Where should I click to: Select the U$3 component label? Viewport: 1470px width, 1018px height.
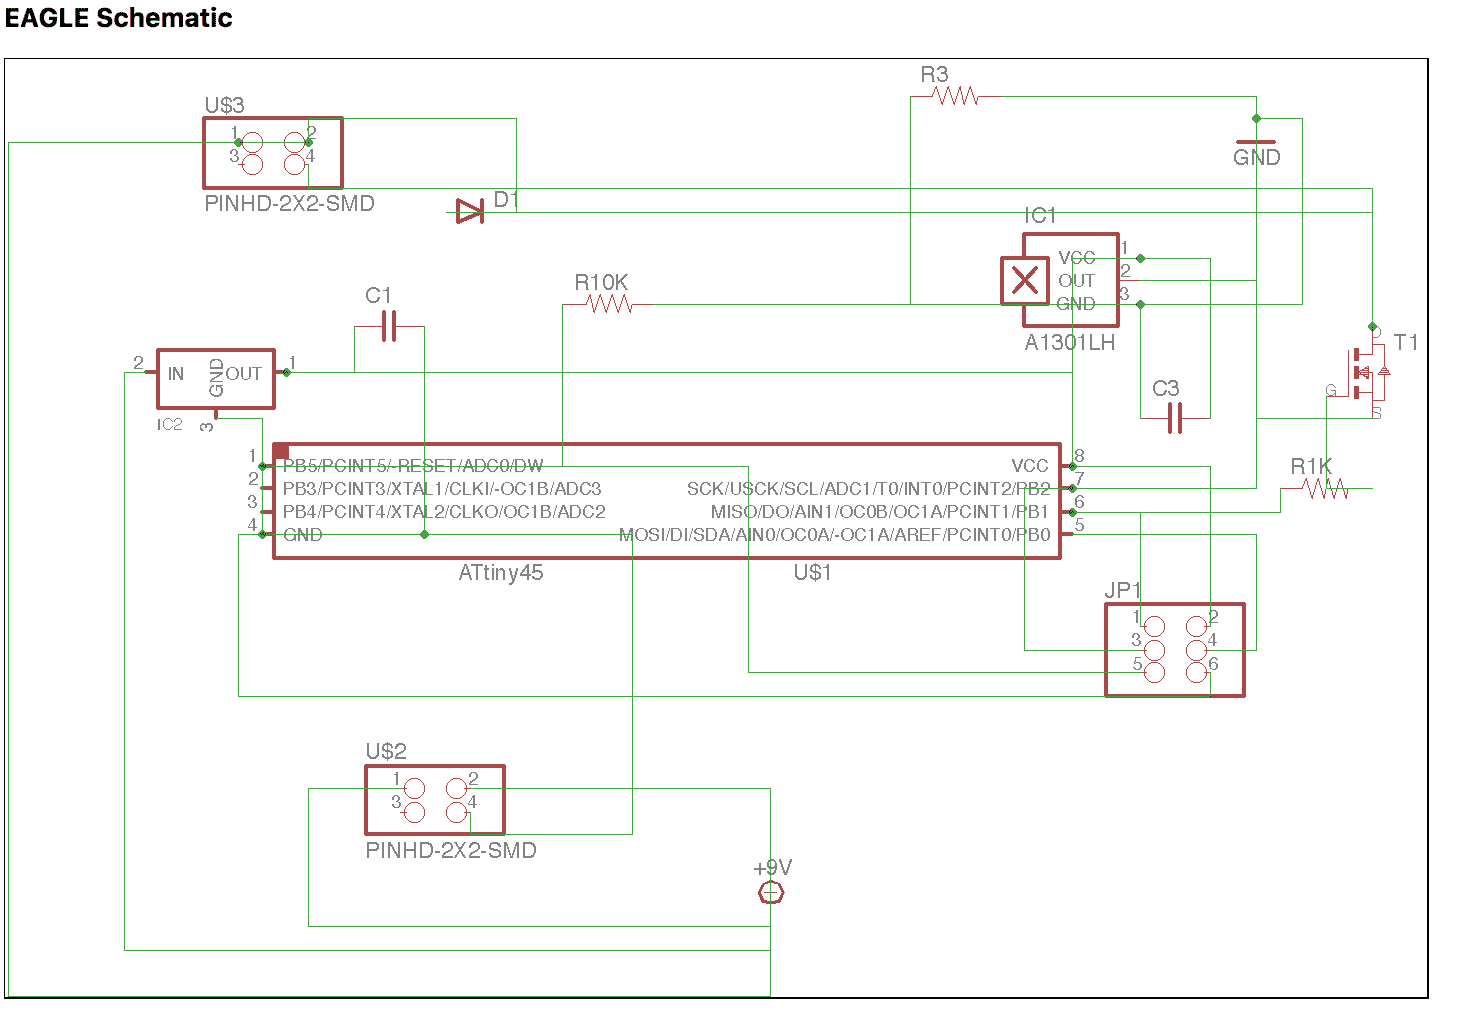224,105
